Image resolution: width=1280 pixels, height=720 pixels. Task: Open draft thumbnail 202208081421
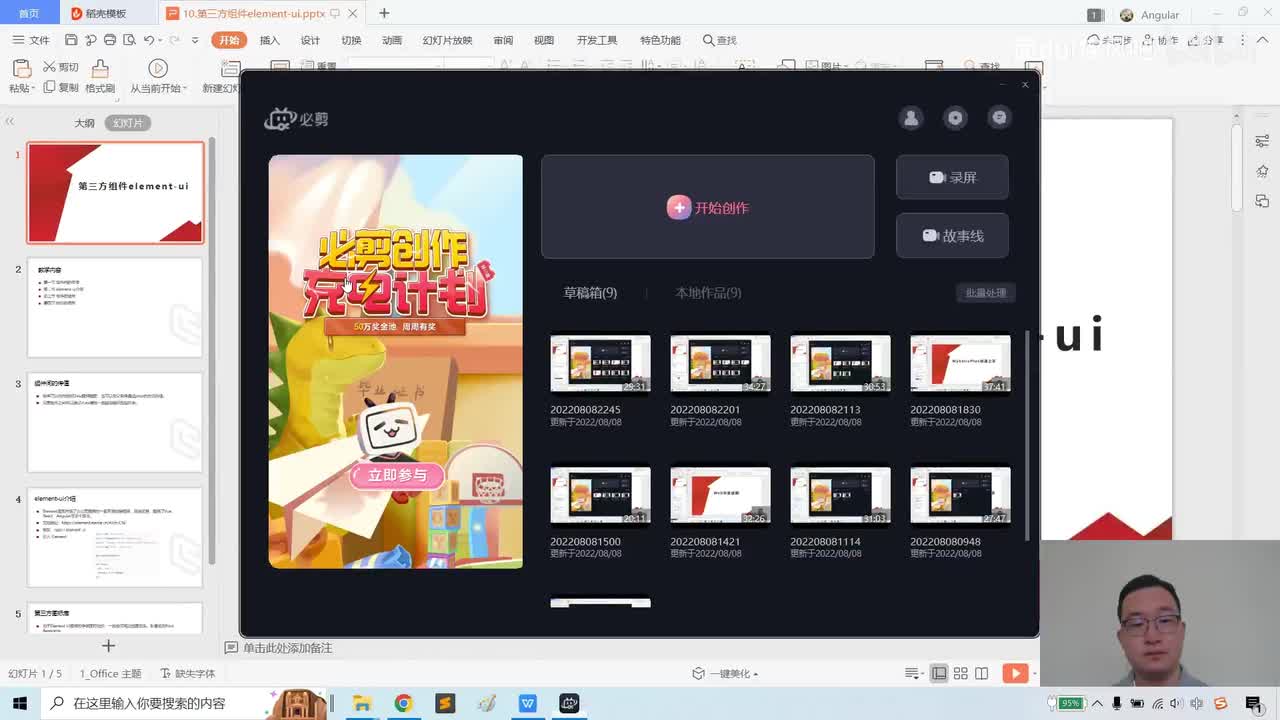click(720, 495)
